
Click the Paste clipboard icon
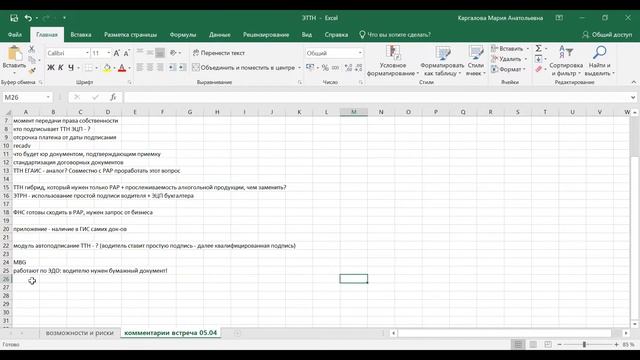(14, 53)
